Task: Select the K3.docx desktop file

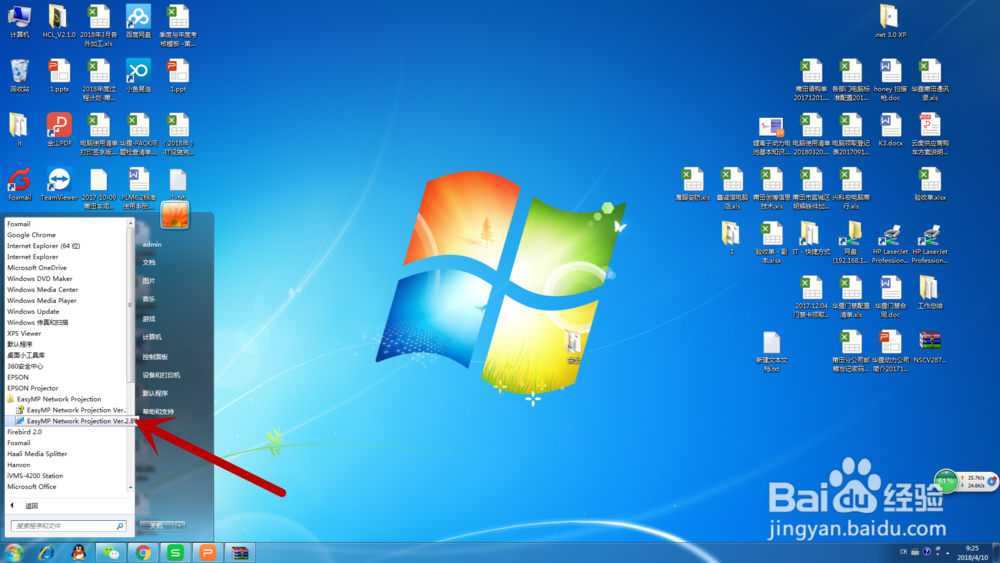Action: click(890, 130)
